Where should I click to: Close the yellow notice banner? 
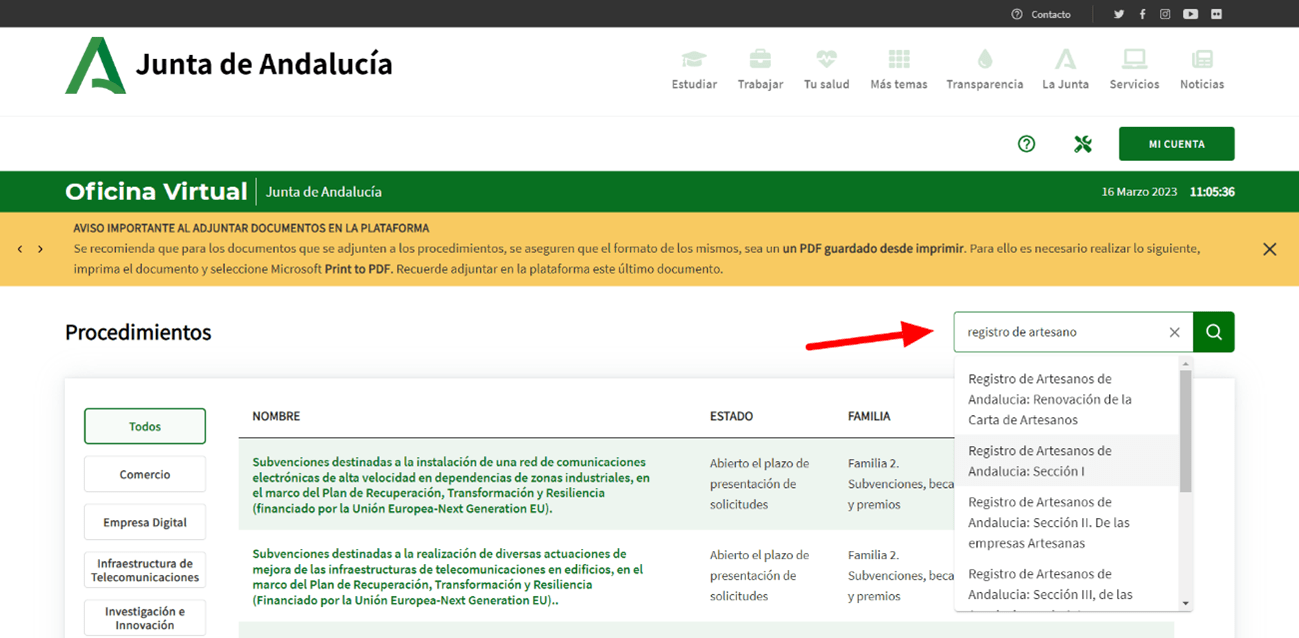pyautogui.click(x=1269, y=249)
